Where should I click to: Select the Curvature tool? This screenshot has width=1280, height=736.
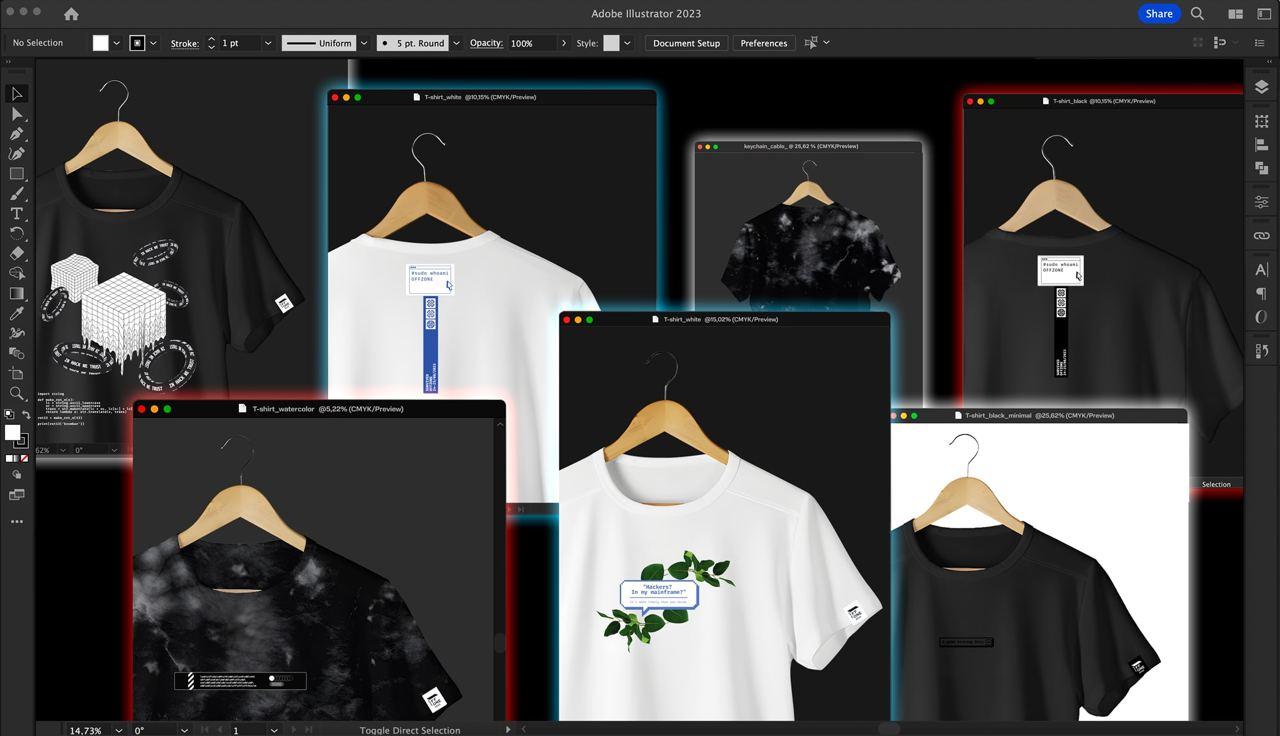[x=17, y=154]
